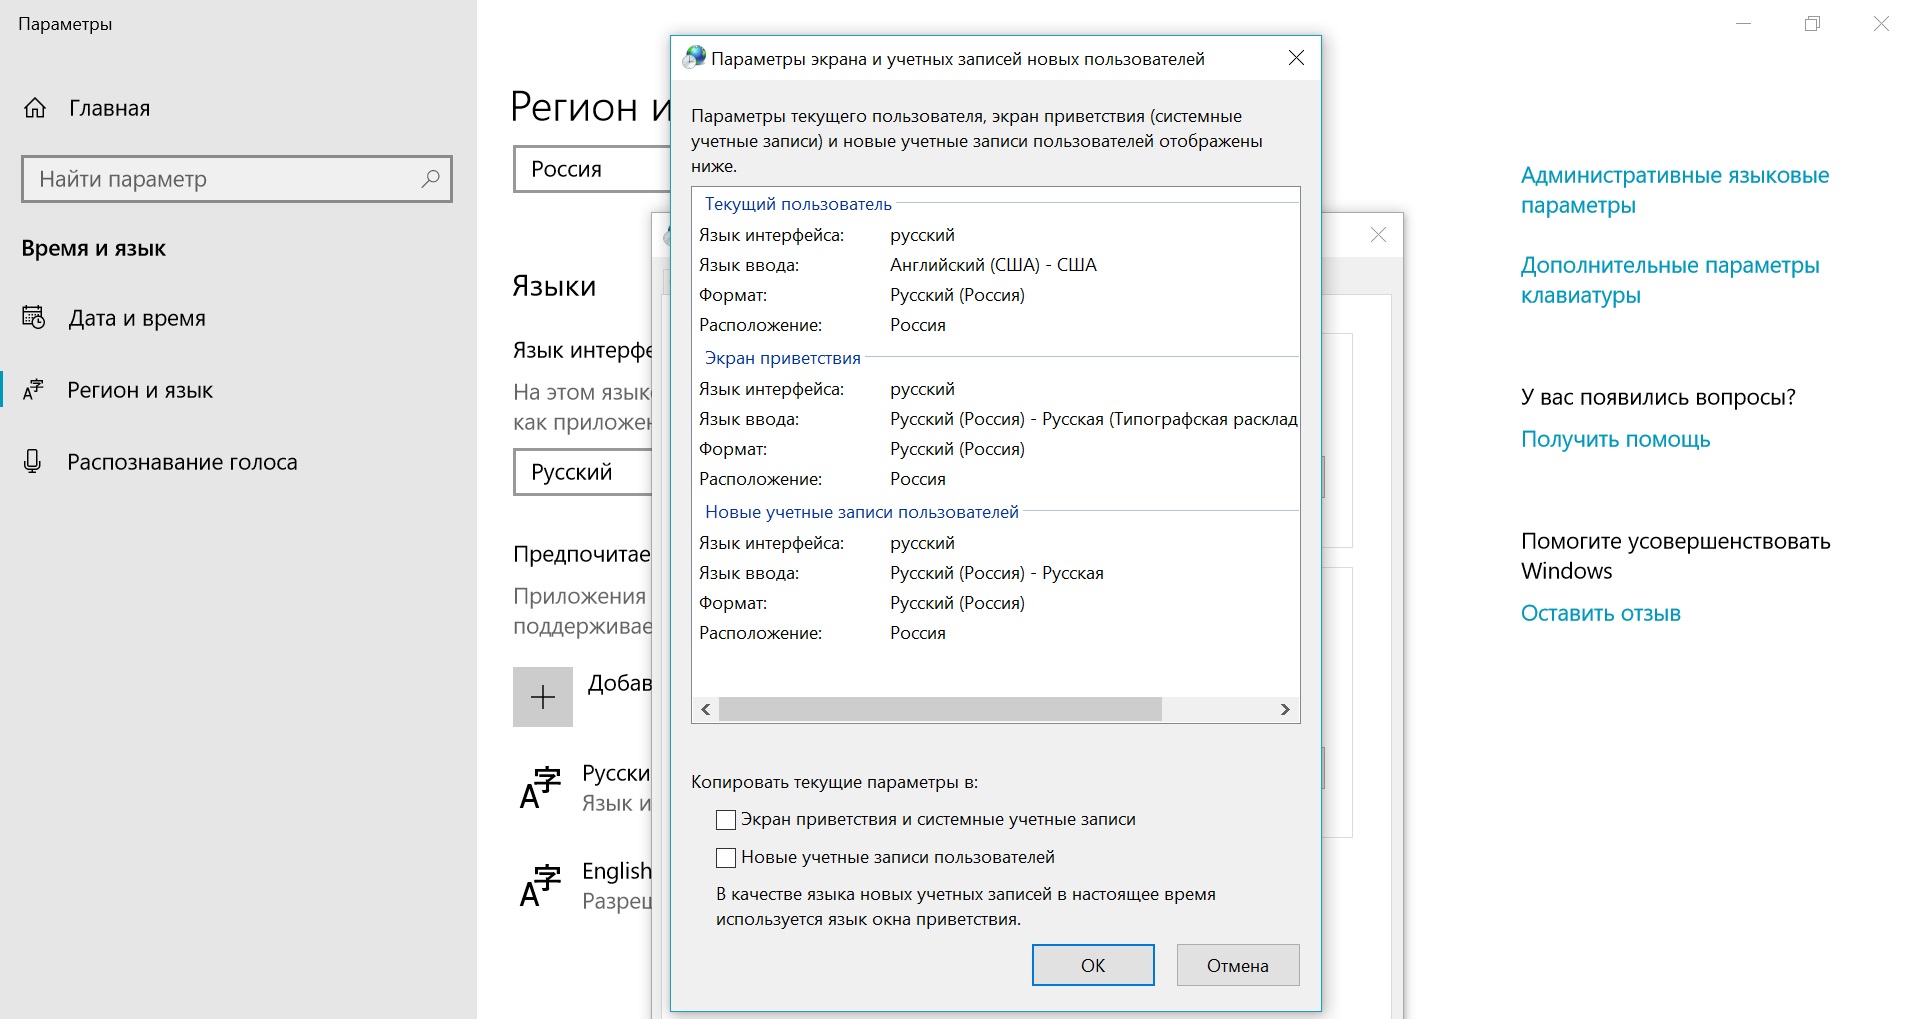
Task: Click the Отмена button
Action: coord(1238,965)
